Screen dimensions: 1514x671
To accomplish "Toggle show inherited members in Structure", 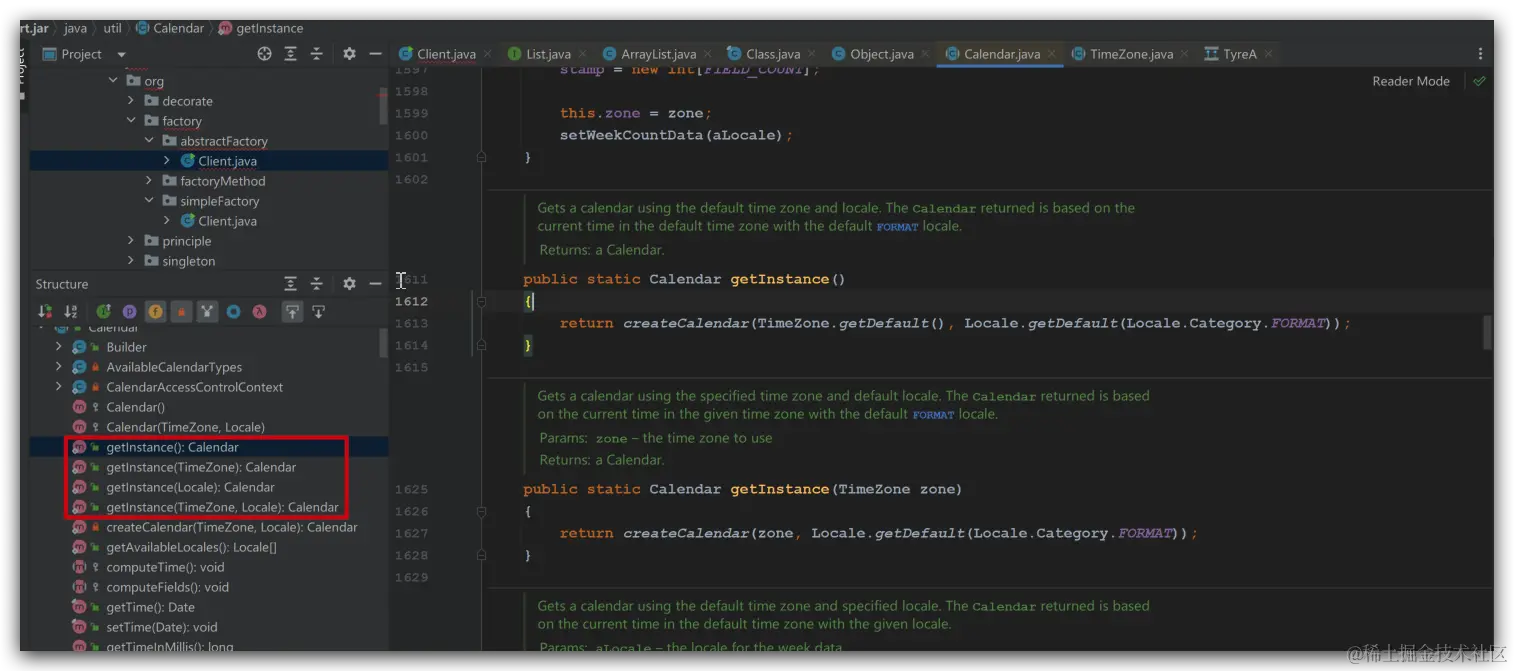I will 103,312.
